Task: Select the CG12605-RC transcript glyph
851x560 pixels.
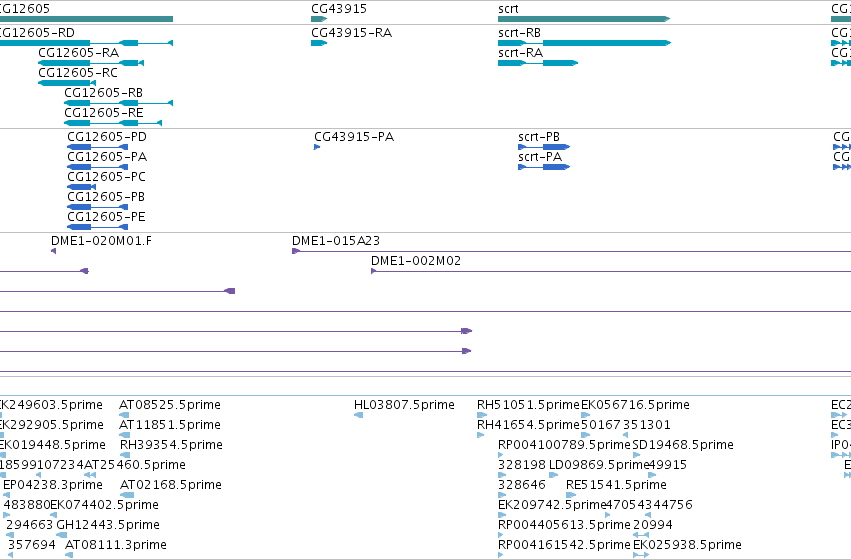Action: pyautogui.click(x=67, y=83)
